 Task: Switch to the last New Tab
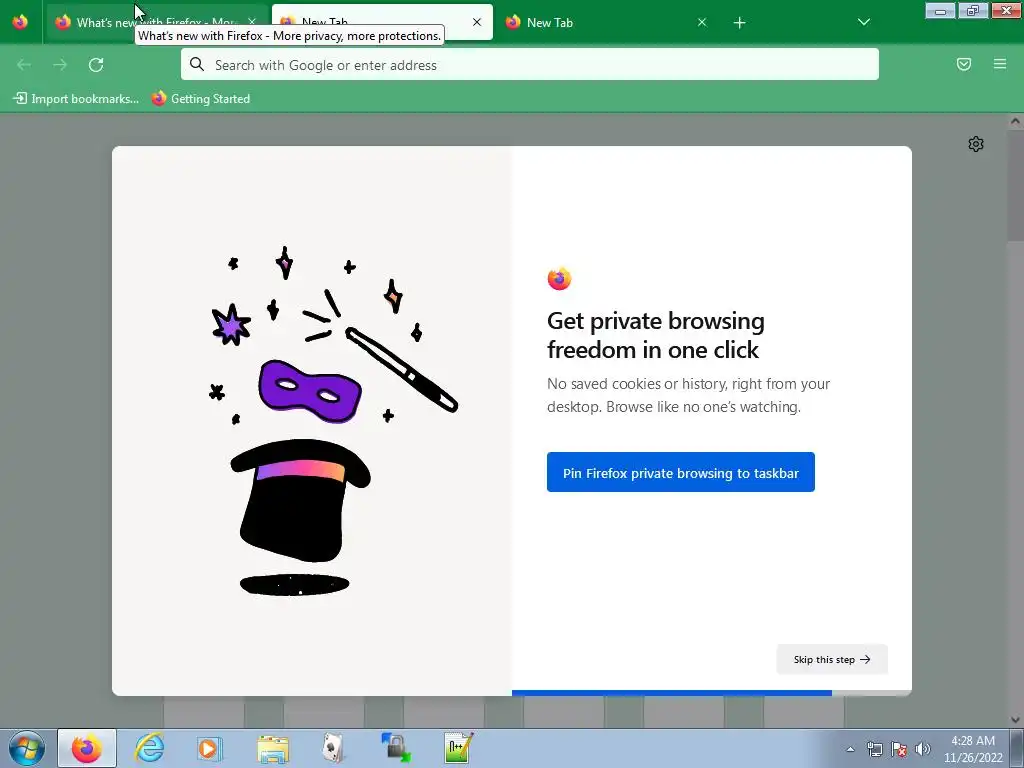tap(607, 22)
